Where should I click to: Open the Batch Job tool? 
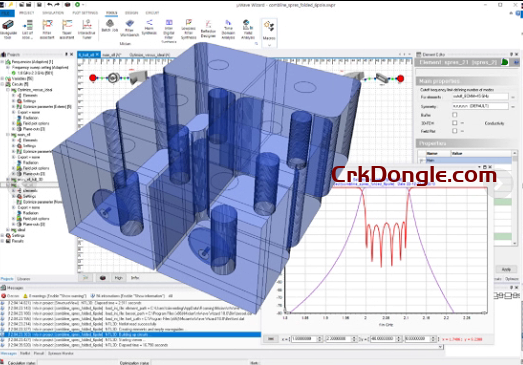tap(109, 26)
